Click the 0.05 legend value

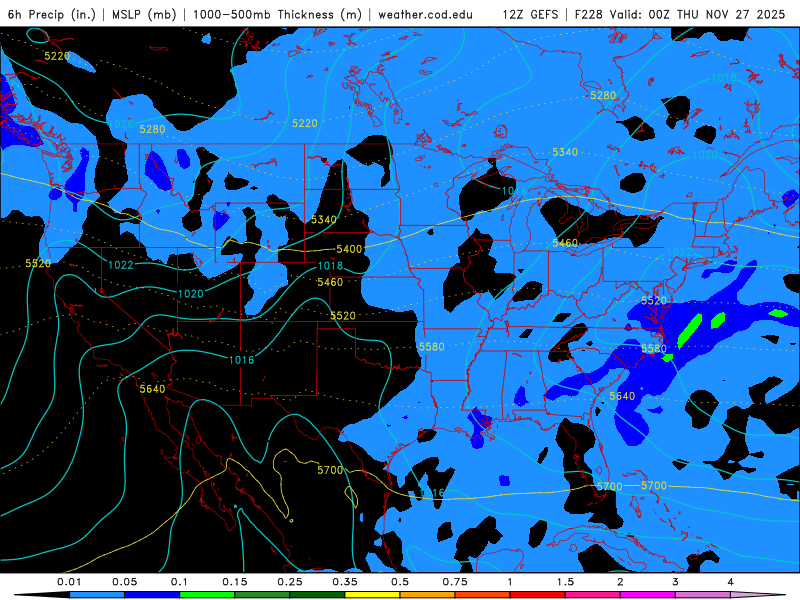pyautogui.click(x=124, y=582)
